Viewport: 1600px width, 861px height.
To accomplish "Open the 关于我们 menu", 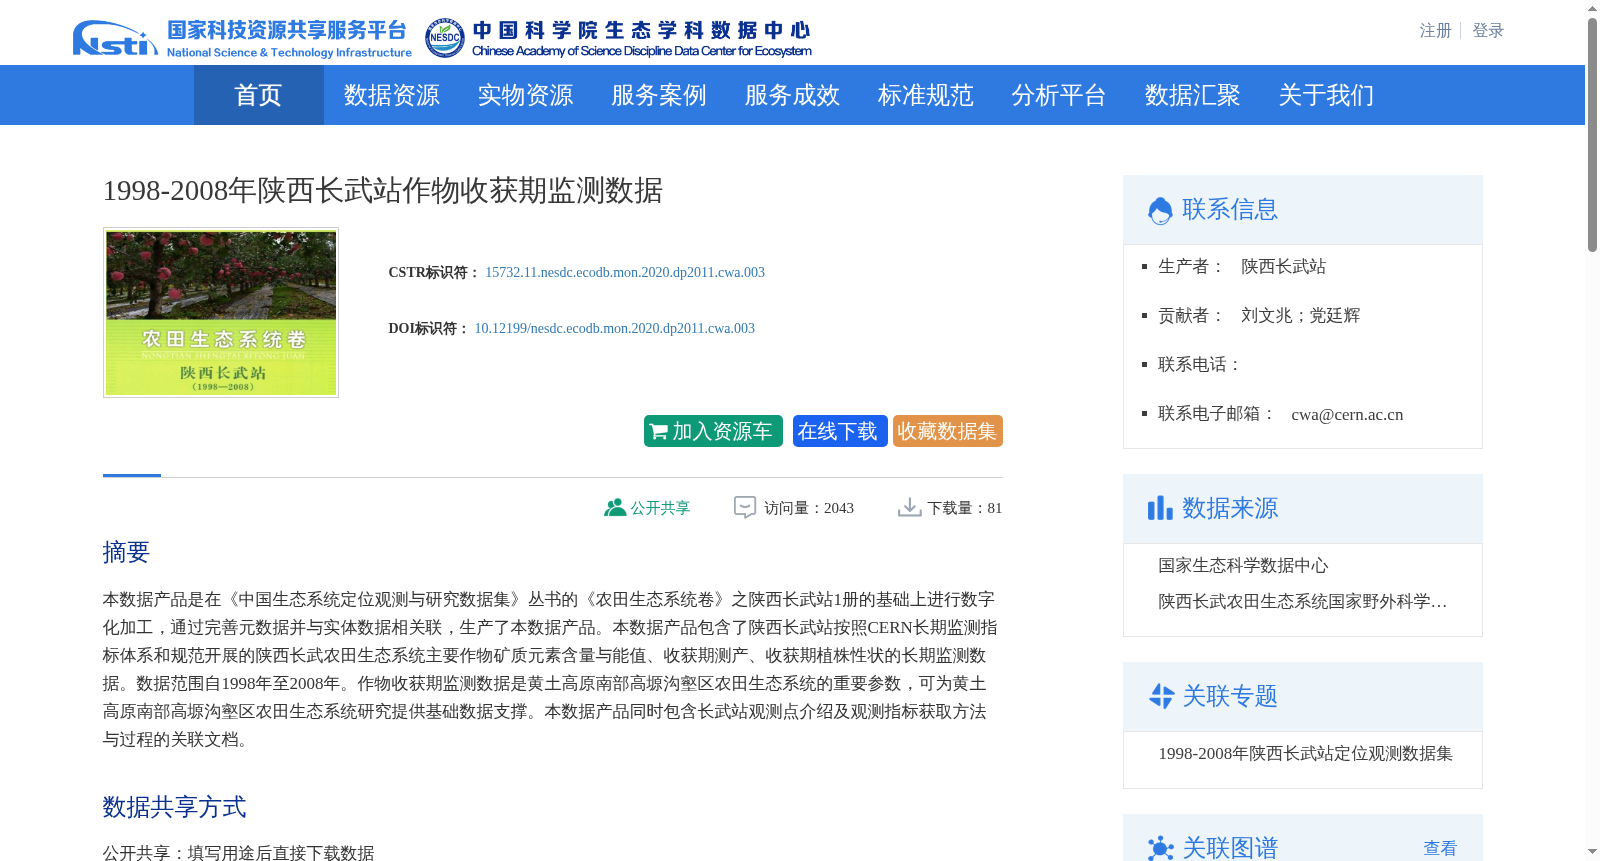I will [1326, 95].
